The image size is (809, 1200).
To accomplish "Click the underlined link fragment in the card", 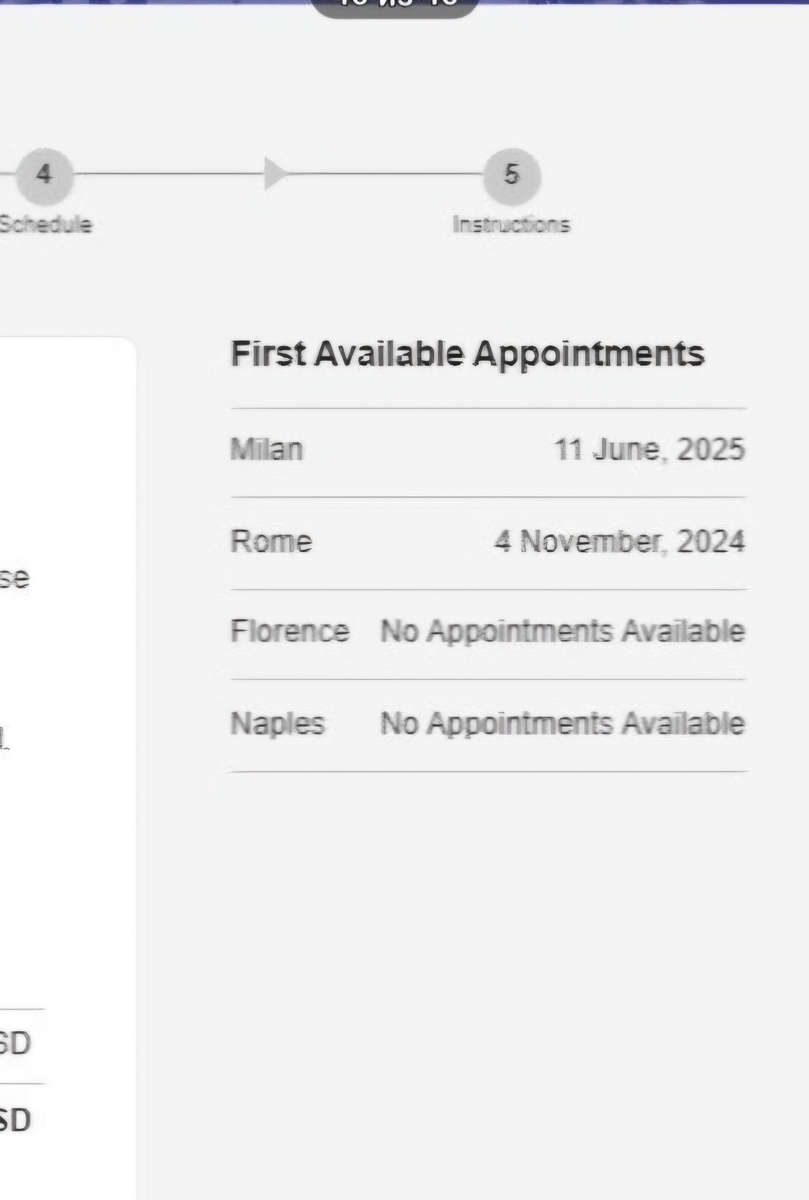I will coord(5,741).
